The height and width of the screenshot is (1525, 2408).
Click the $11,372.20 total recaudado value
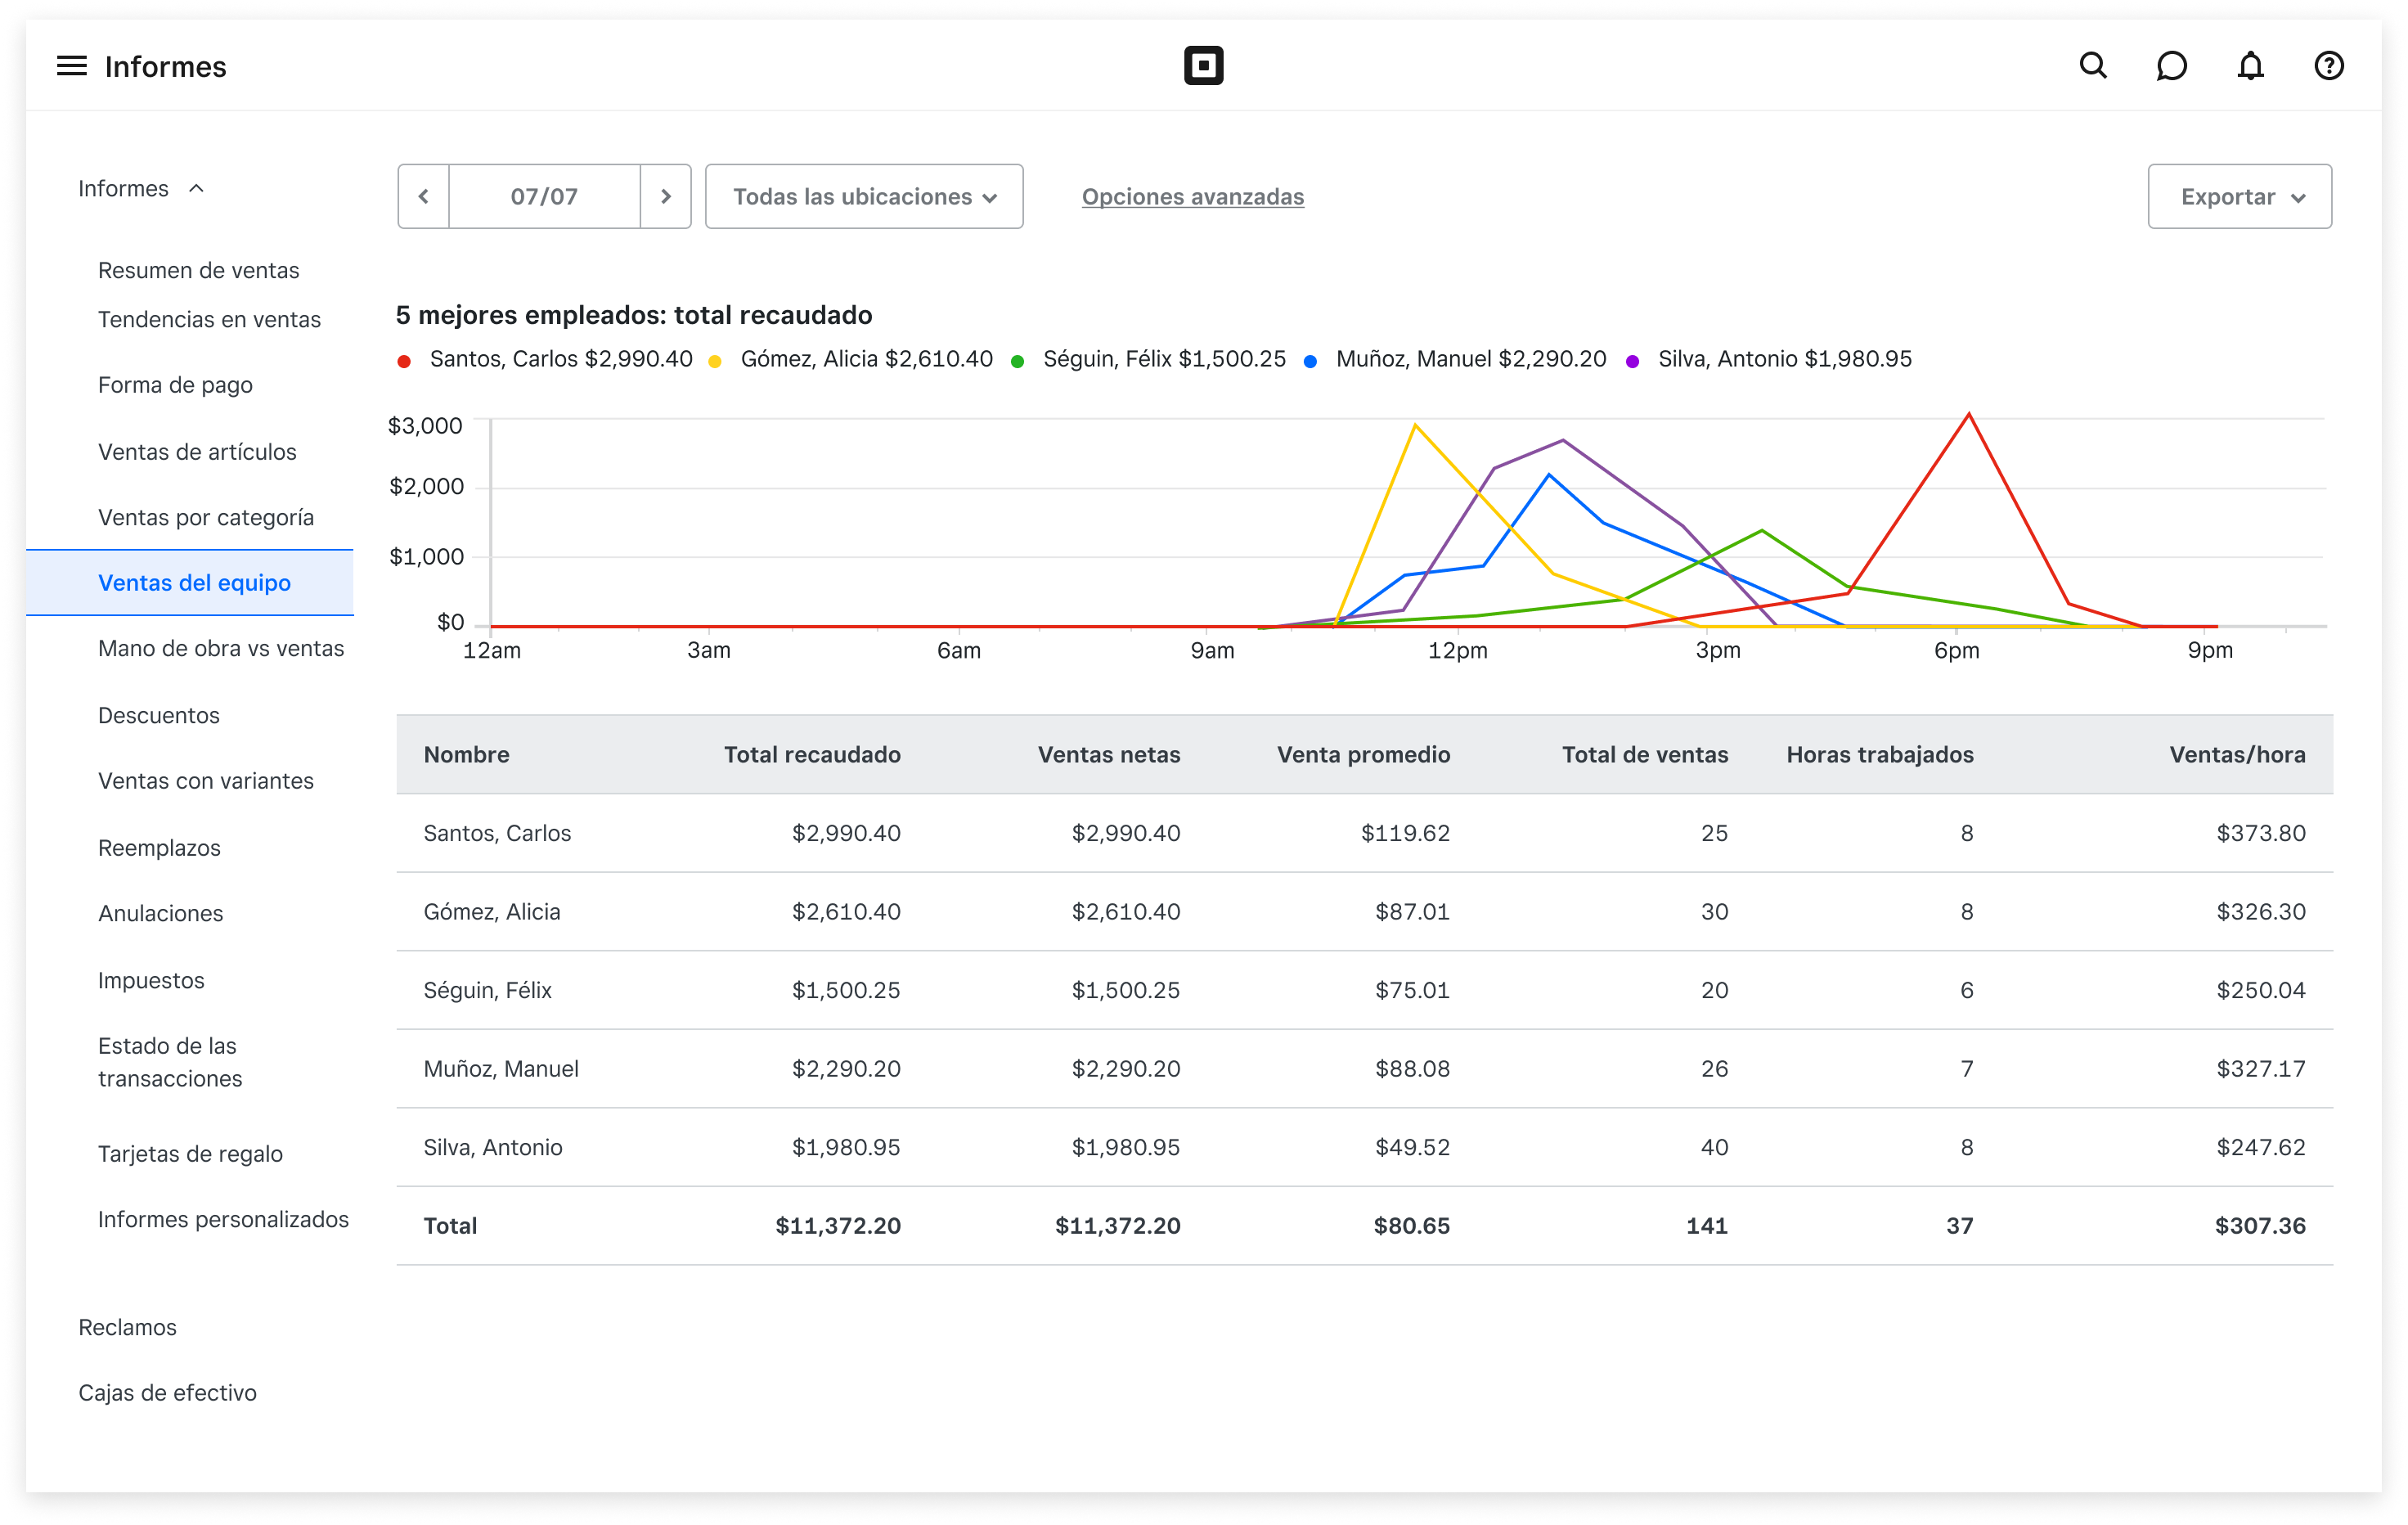tap(838, 1225)
